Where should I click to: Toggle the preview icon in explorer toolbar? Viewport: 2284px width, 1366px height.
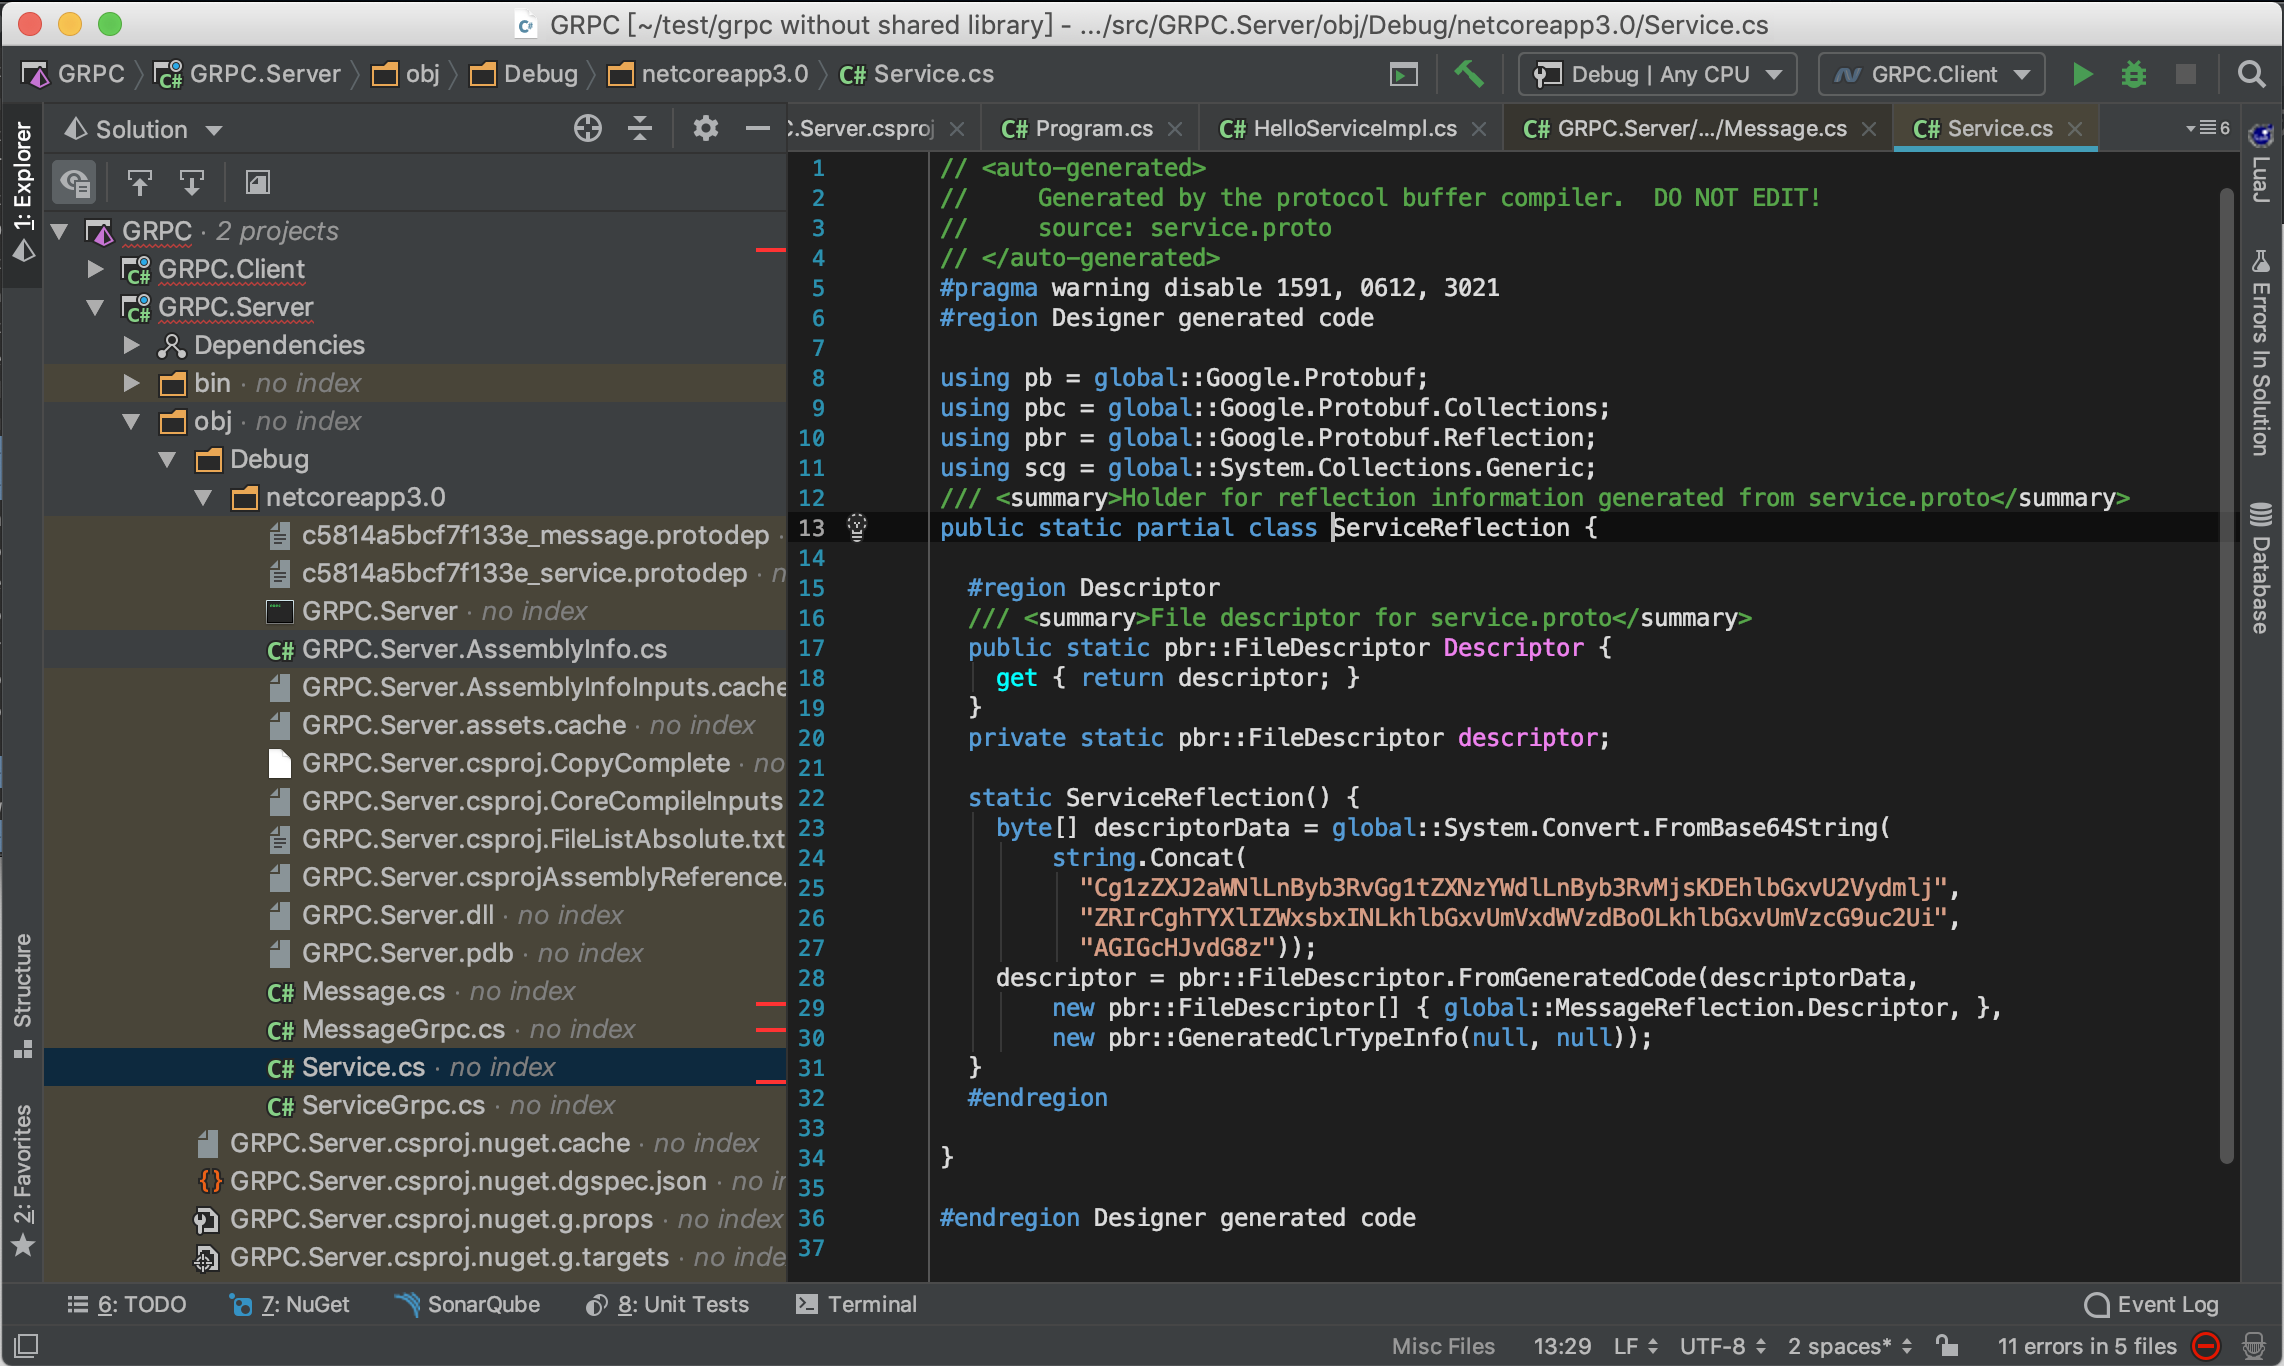[258, 182]
